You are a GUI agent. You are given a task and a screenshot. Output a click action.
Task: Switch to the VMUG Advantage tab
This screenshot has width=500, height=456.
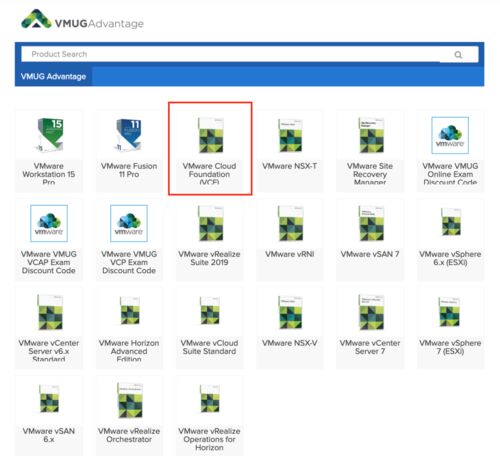click(53, 76)
